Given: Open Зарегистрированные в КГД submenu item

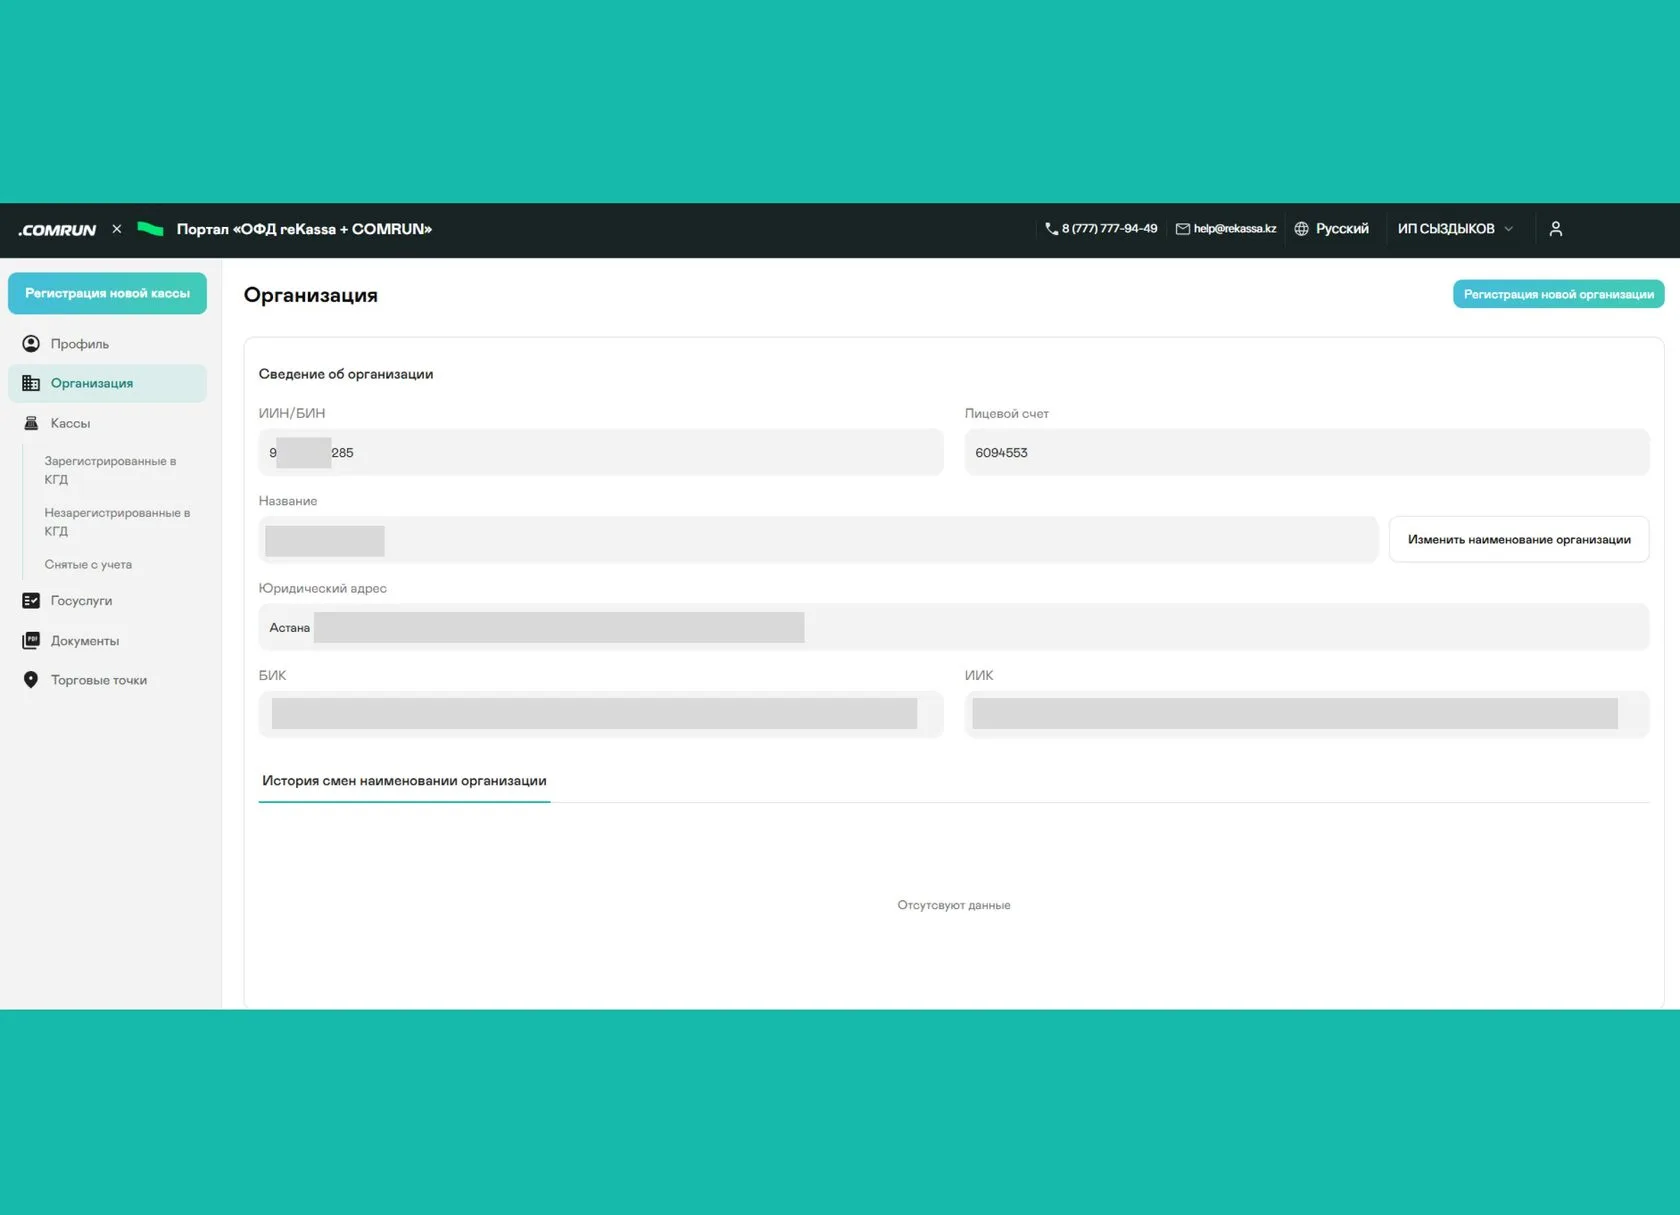Looking at the screenshot, I should pyautogui.click(x=110, y=470).
